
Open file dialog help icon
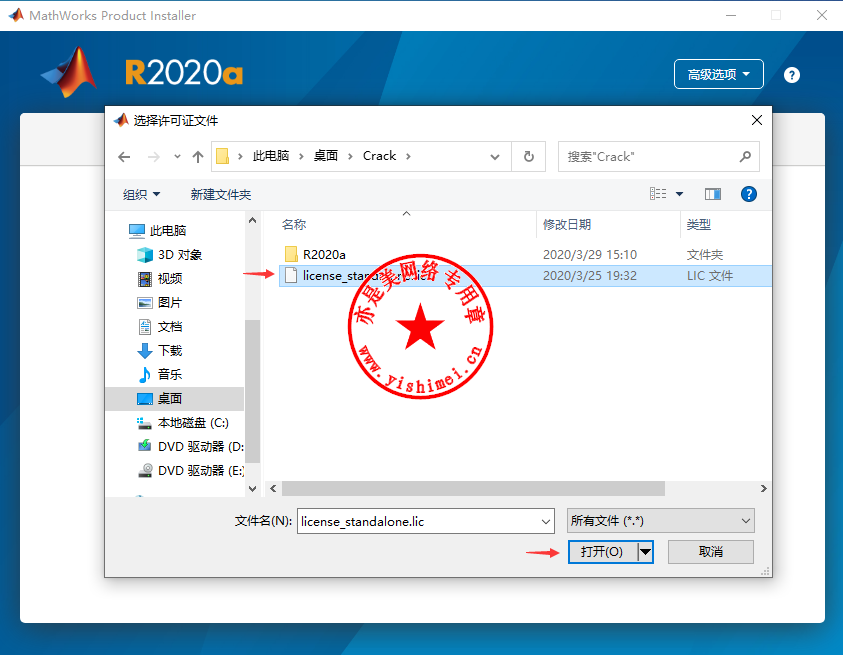coord(748,194)
